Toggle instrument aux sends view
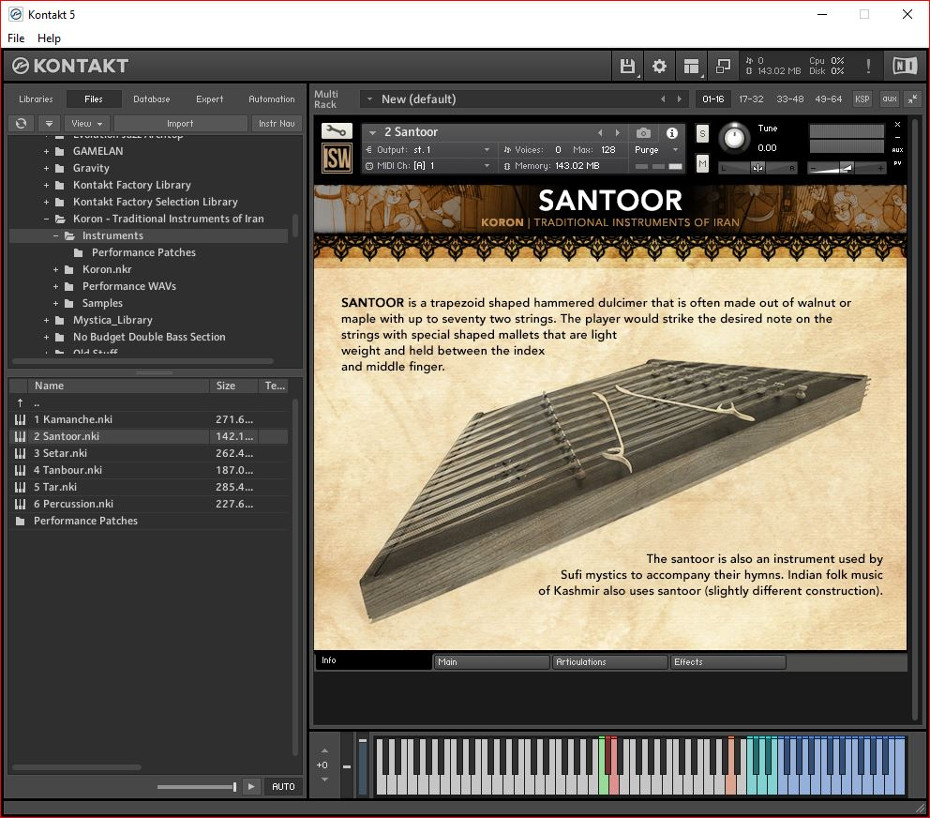This screenshot has height=818, width=930. click(x=897, y=150)
